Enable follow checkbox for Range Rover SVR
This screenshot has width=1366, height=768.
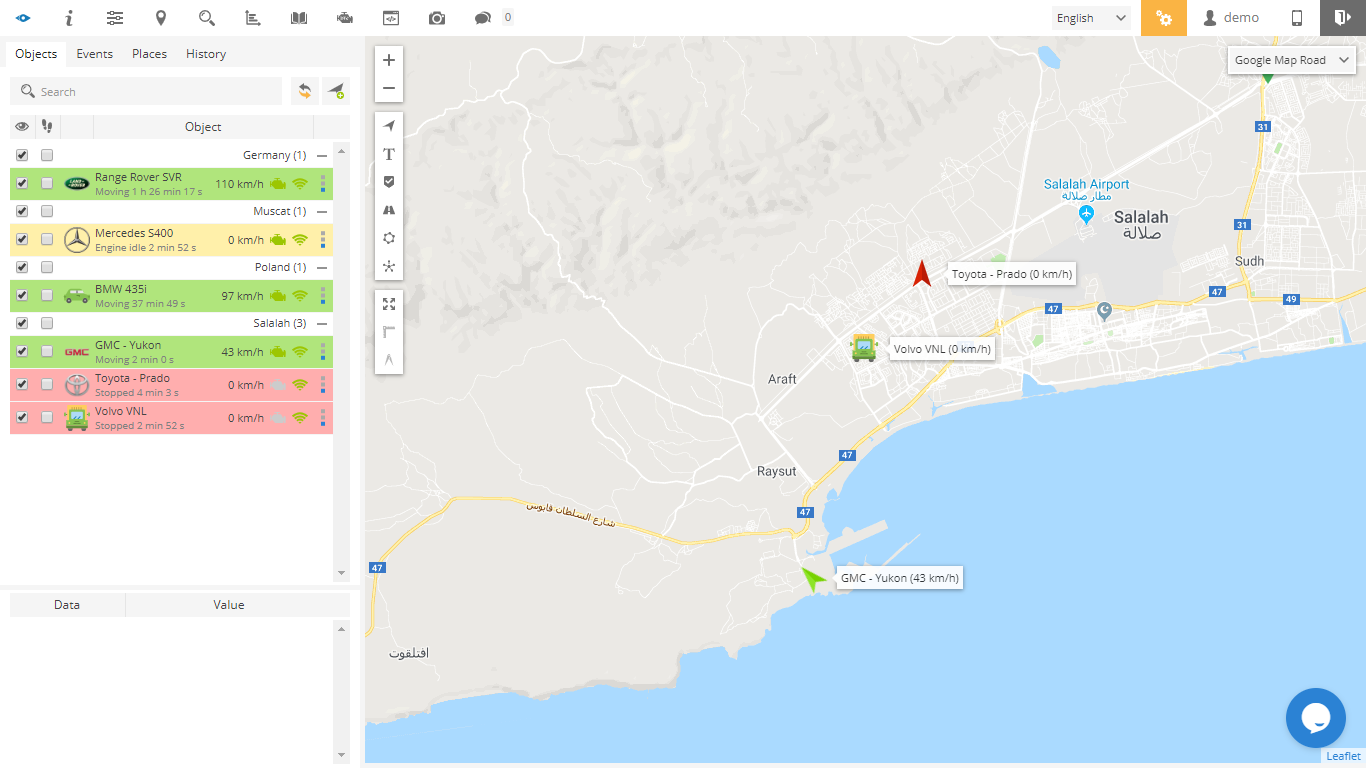click(47, 183)
